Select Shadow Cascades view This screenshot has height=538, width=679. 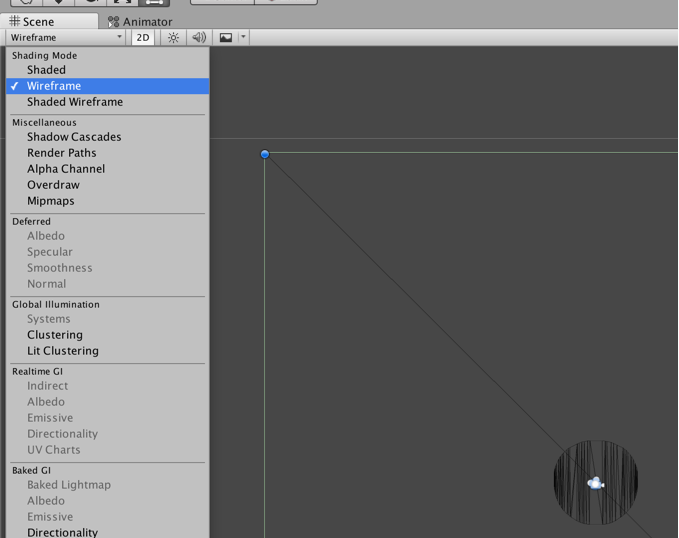108,137
